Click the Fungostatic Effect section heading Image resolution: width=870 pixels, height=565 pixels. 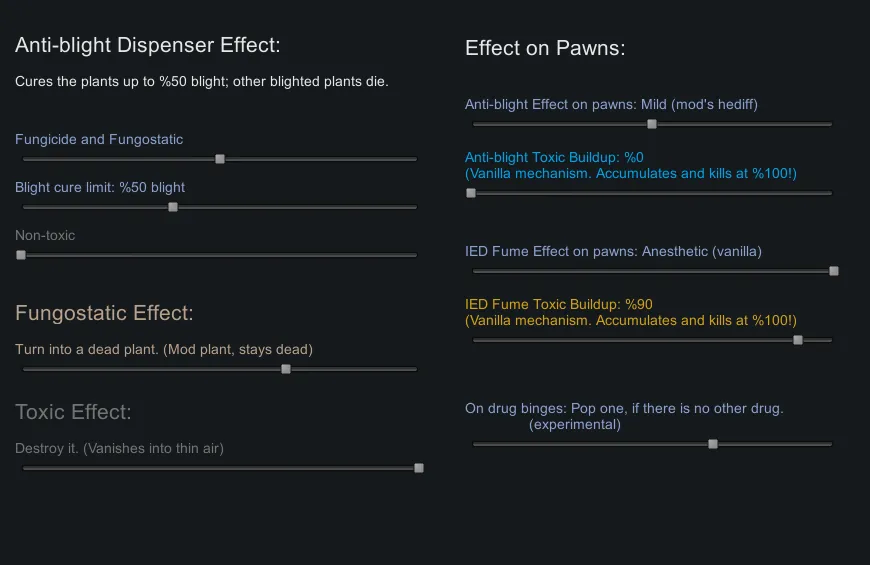point(104,313)
